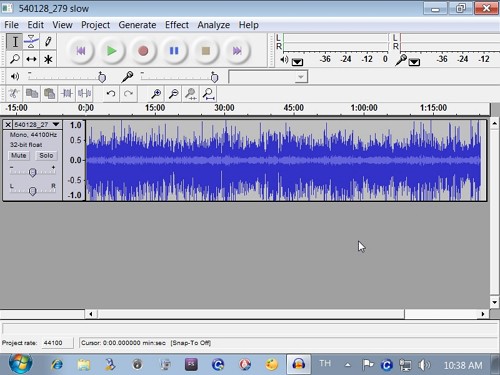Click the Project rate field 44100

(x=57, y=343)
